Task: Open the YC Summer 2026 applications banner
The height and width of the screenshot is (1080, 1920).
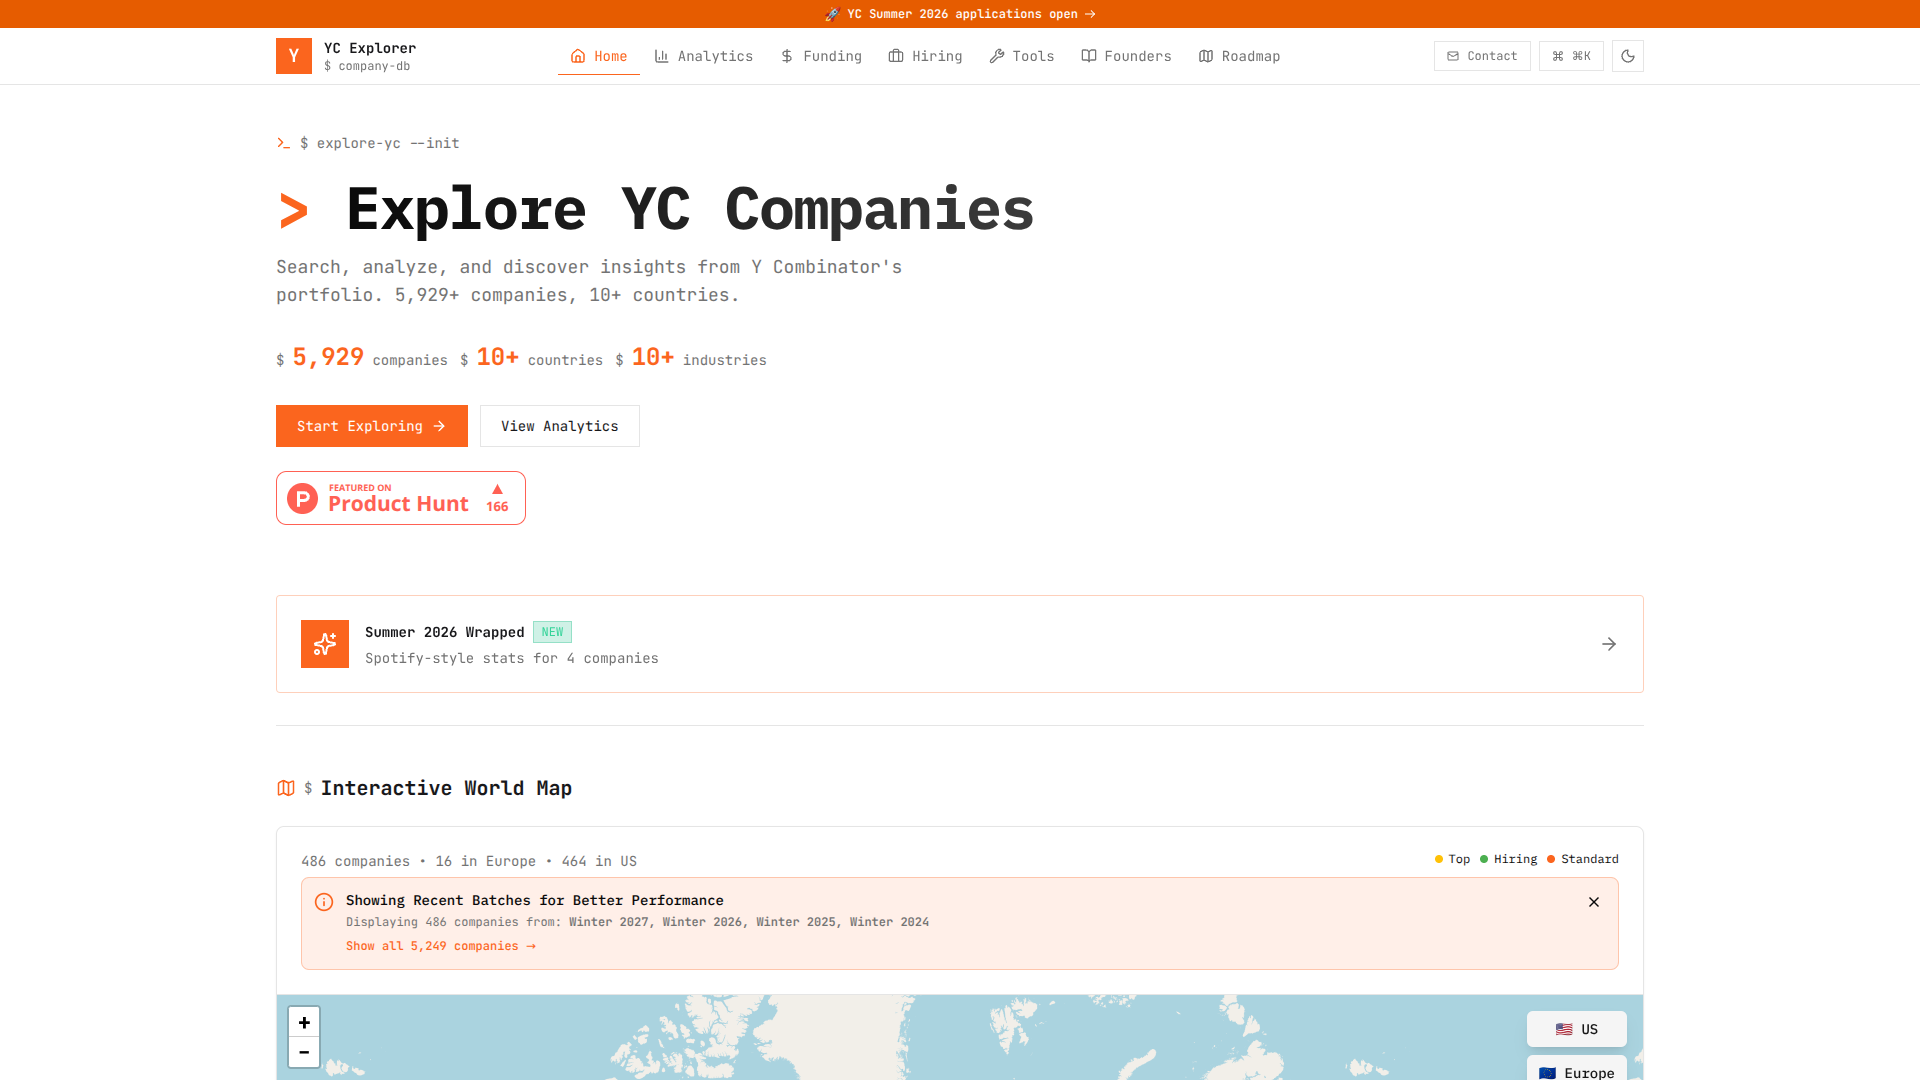Action: [960, 14]
